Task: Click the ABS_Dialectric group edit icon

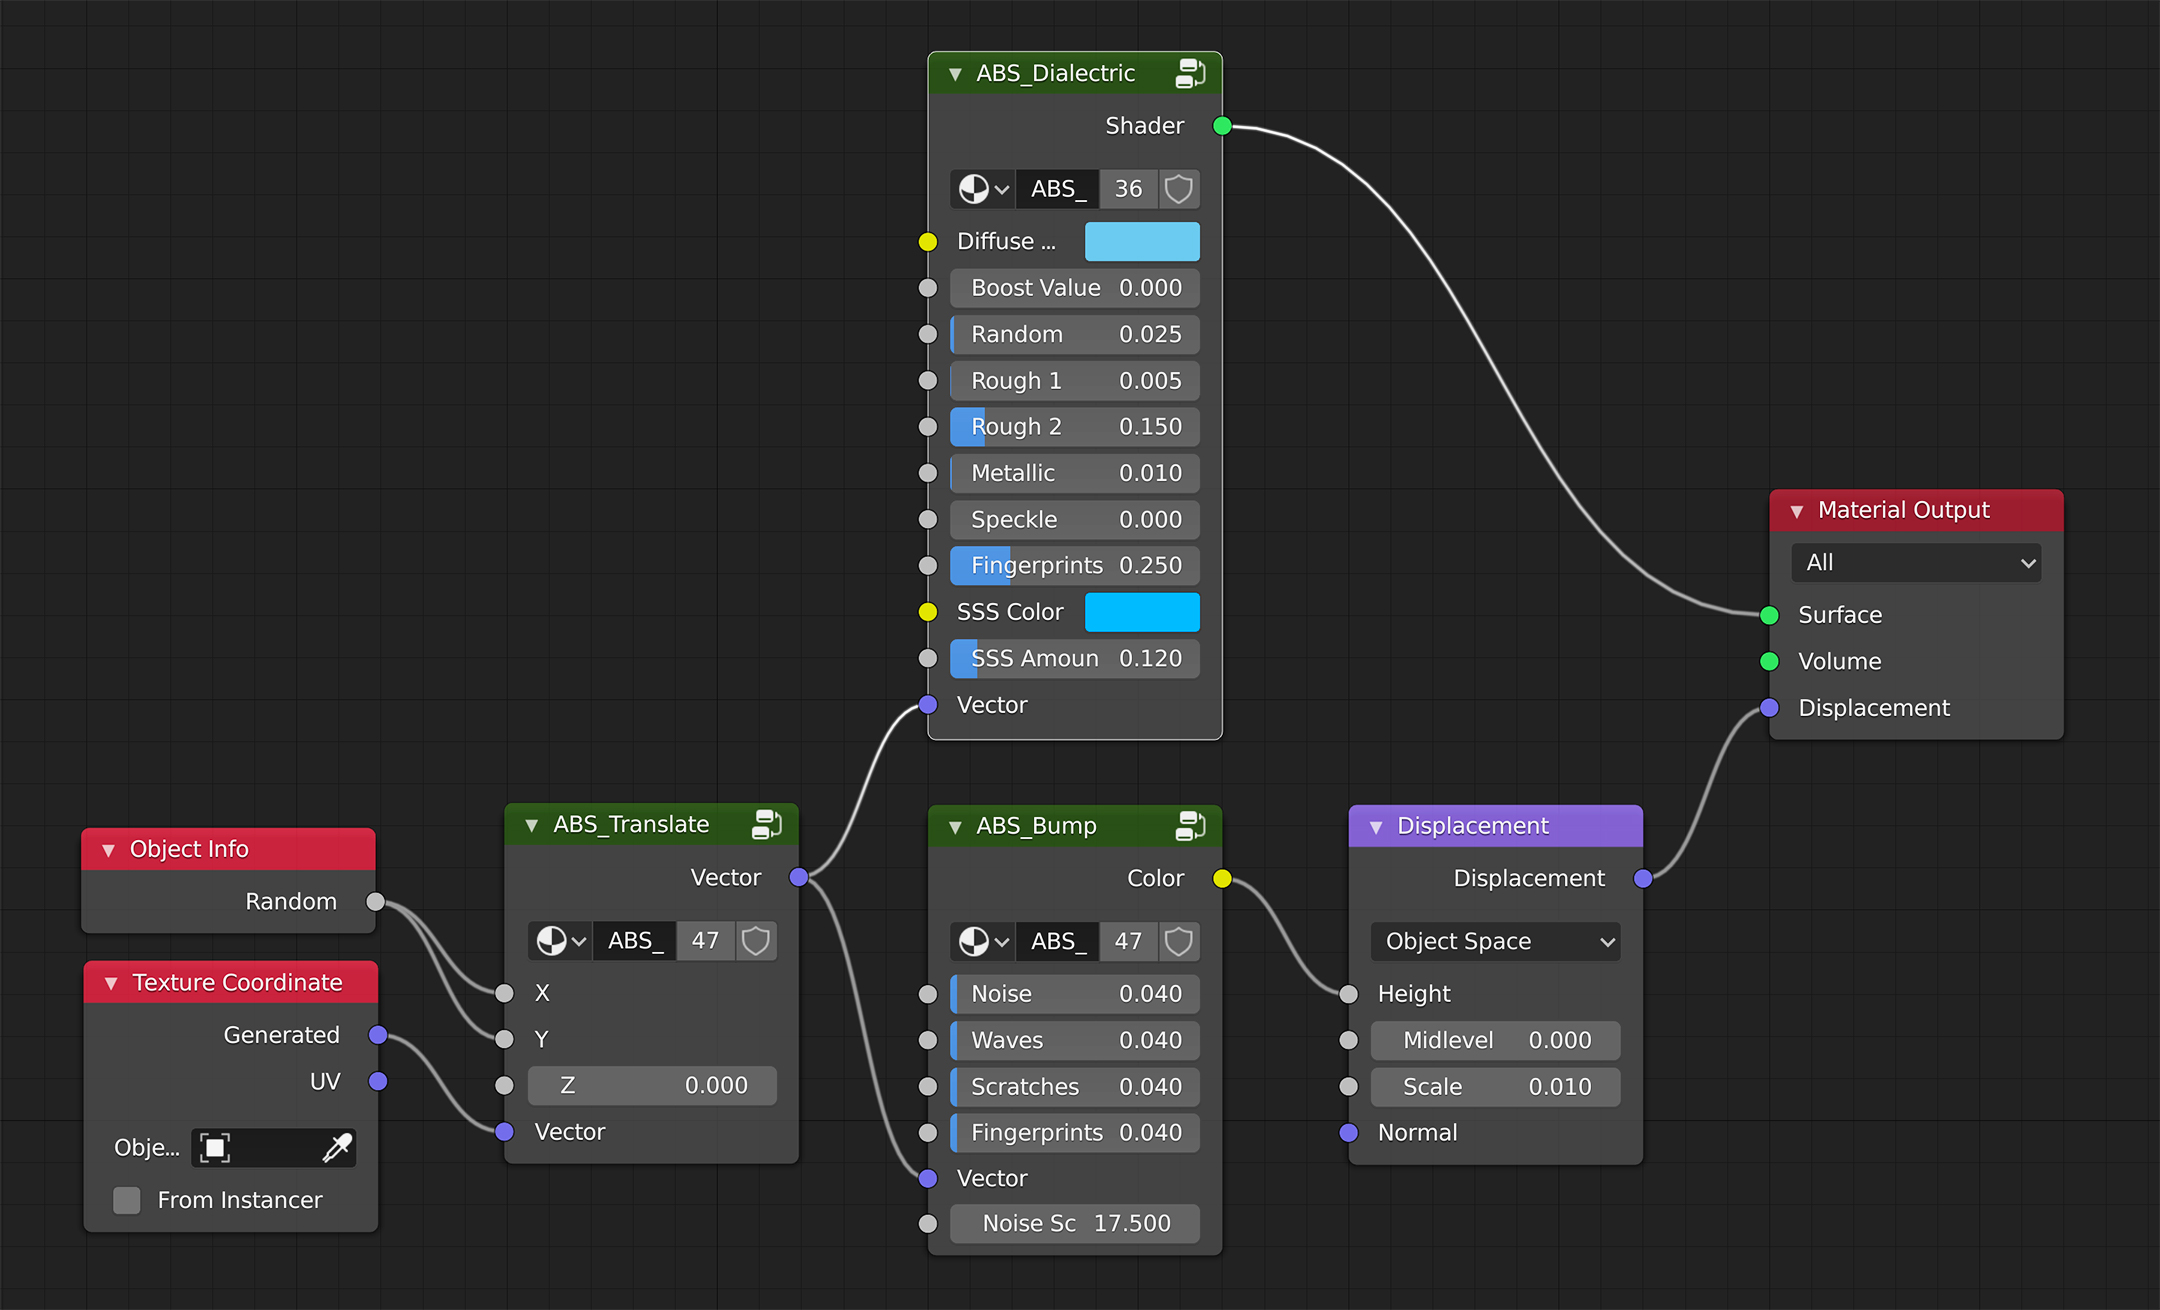Action: [x=1190, y=73]
